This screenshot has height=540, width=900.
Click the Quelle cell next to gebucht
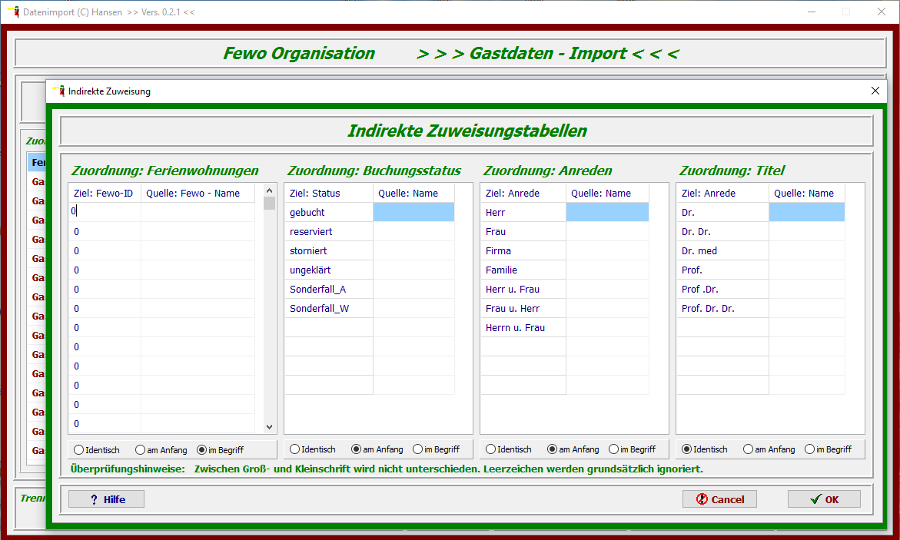(x=413, y=212)
